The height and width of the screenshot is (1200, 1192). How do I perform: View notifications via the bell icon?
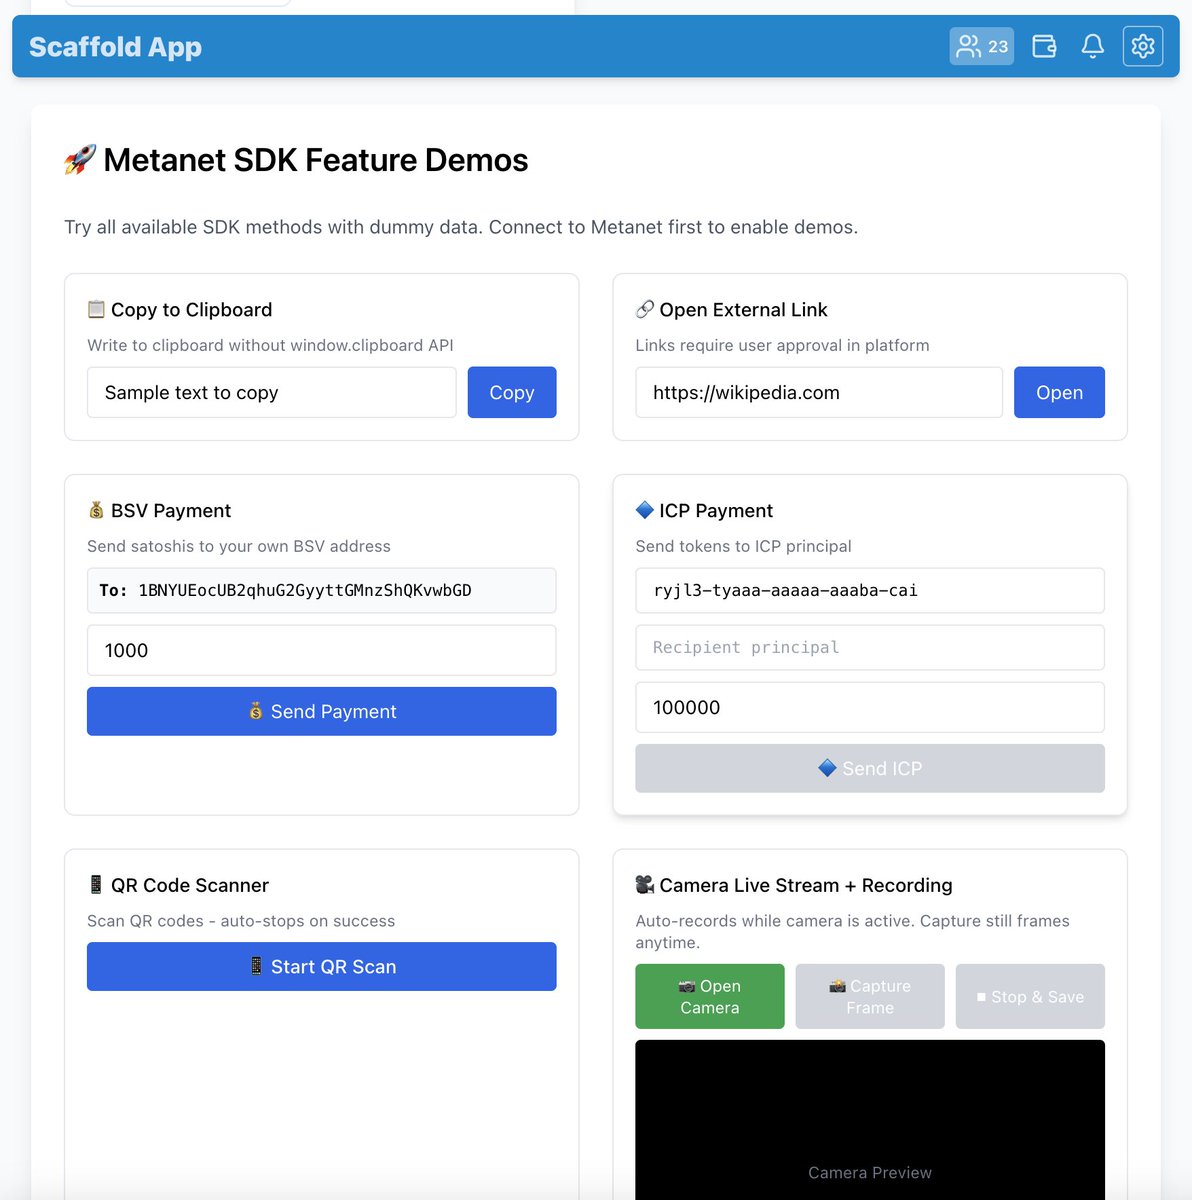[x=1092, y=46]
